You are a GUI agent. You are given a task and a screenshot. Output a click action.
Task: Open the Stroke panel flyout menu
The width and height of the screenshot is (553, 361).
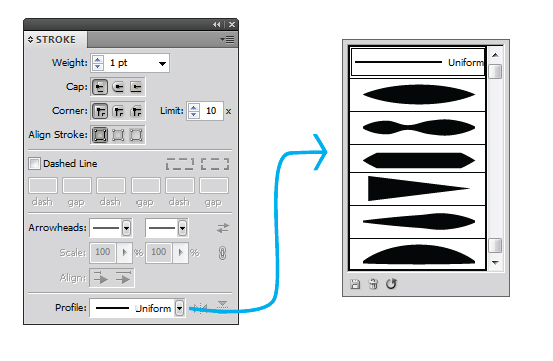(x=227, y=39)
